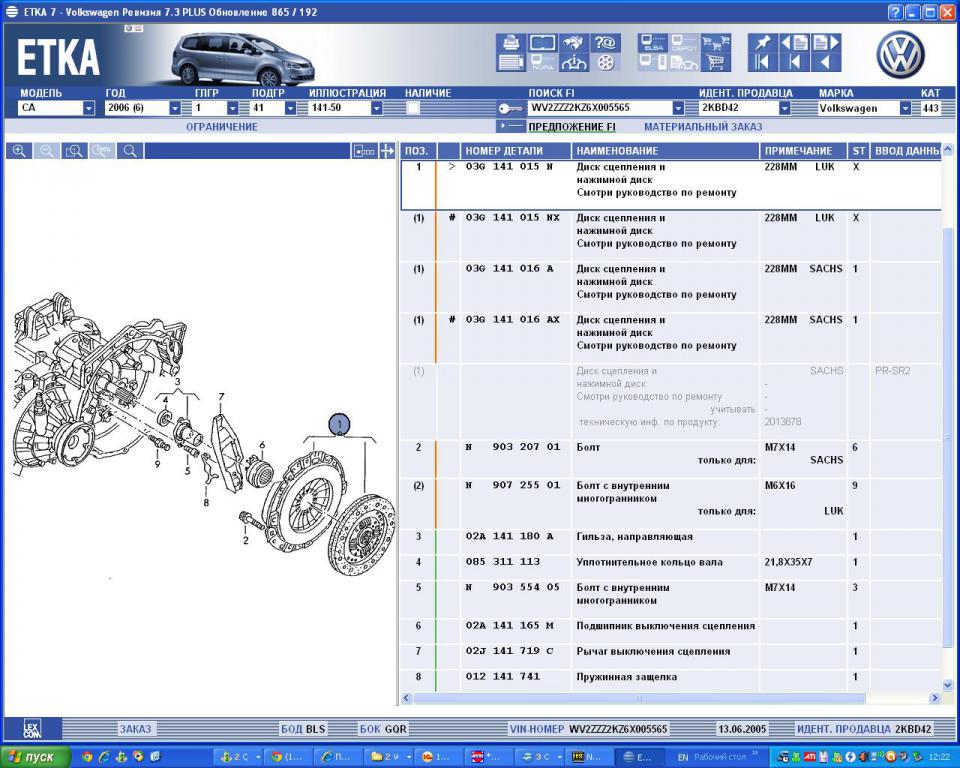Click the multiple shopping carts icon
The width and height of the screenshot is (960, 768).
click(716, 43)
